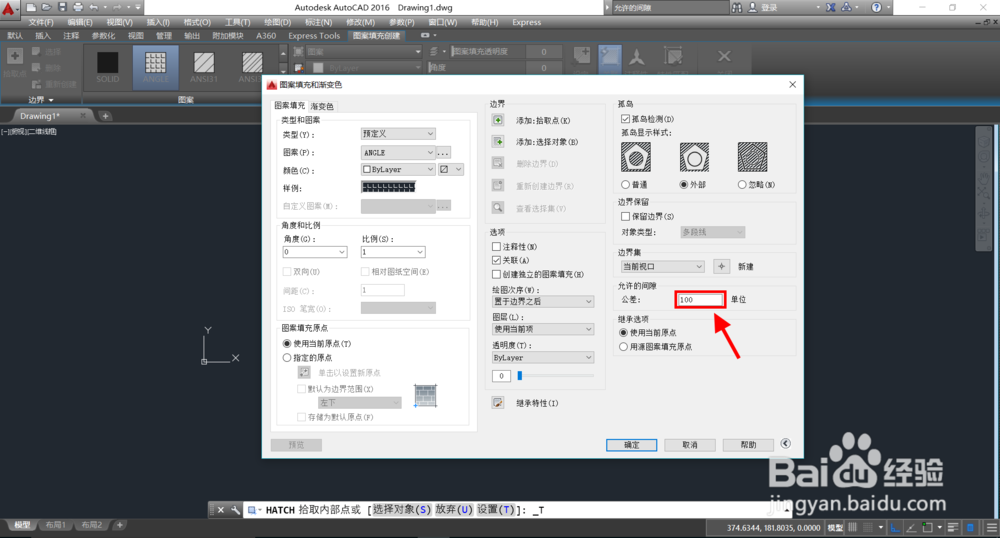
Task: Click the 公差 tolerance input field showing 100
Action: [700, 300]
